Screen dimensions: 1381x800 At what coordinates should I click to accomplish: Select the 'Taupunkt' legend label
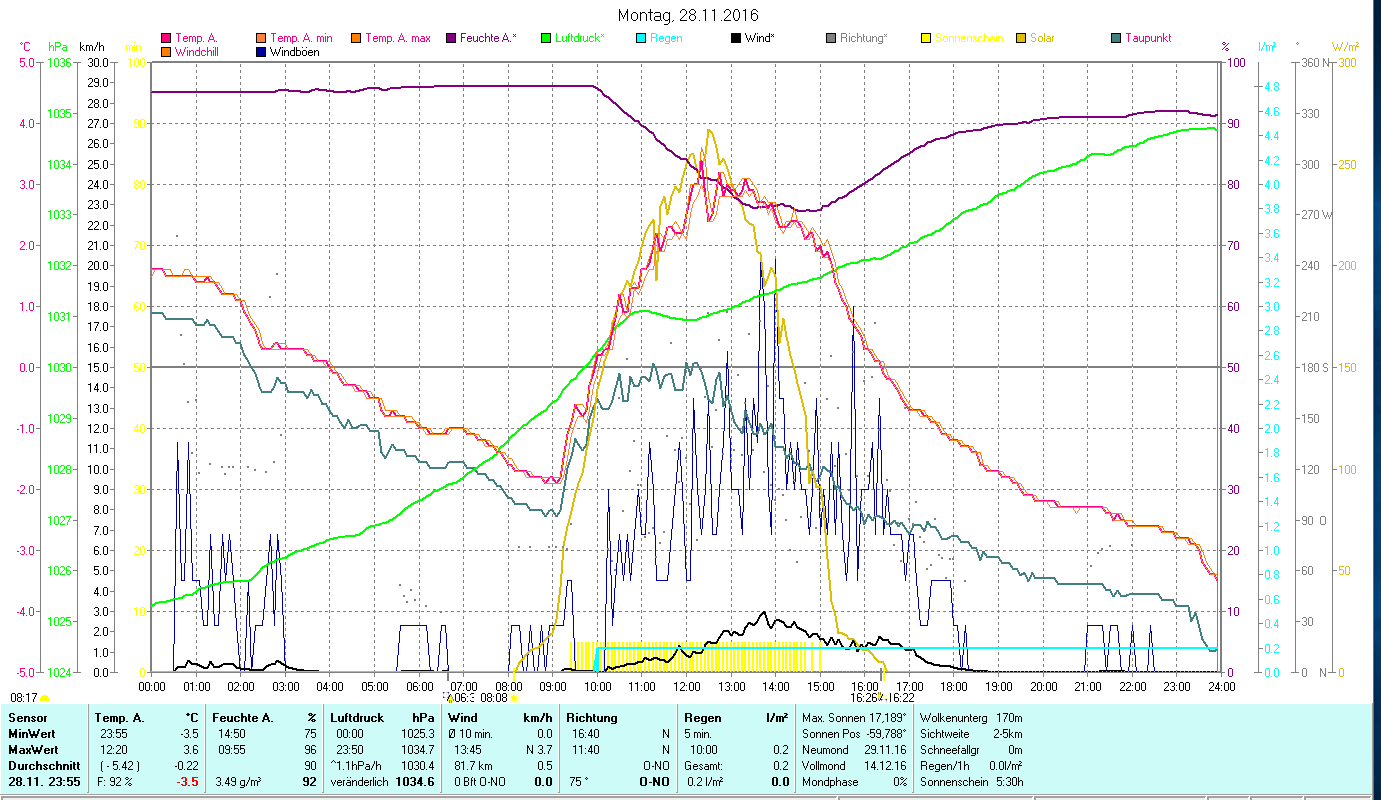[x=1148, y=39]
